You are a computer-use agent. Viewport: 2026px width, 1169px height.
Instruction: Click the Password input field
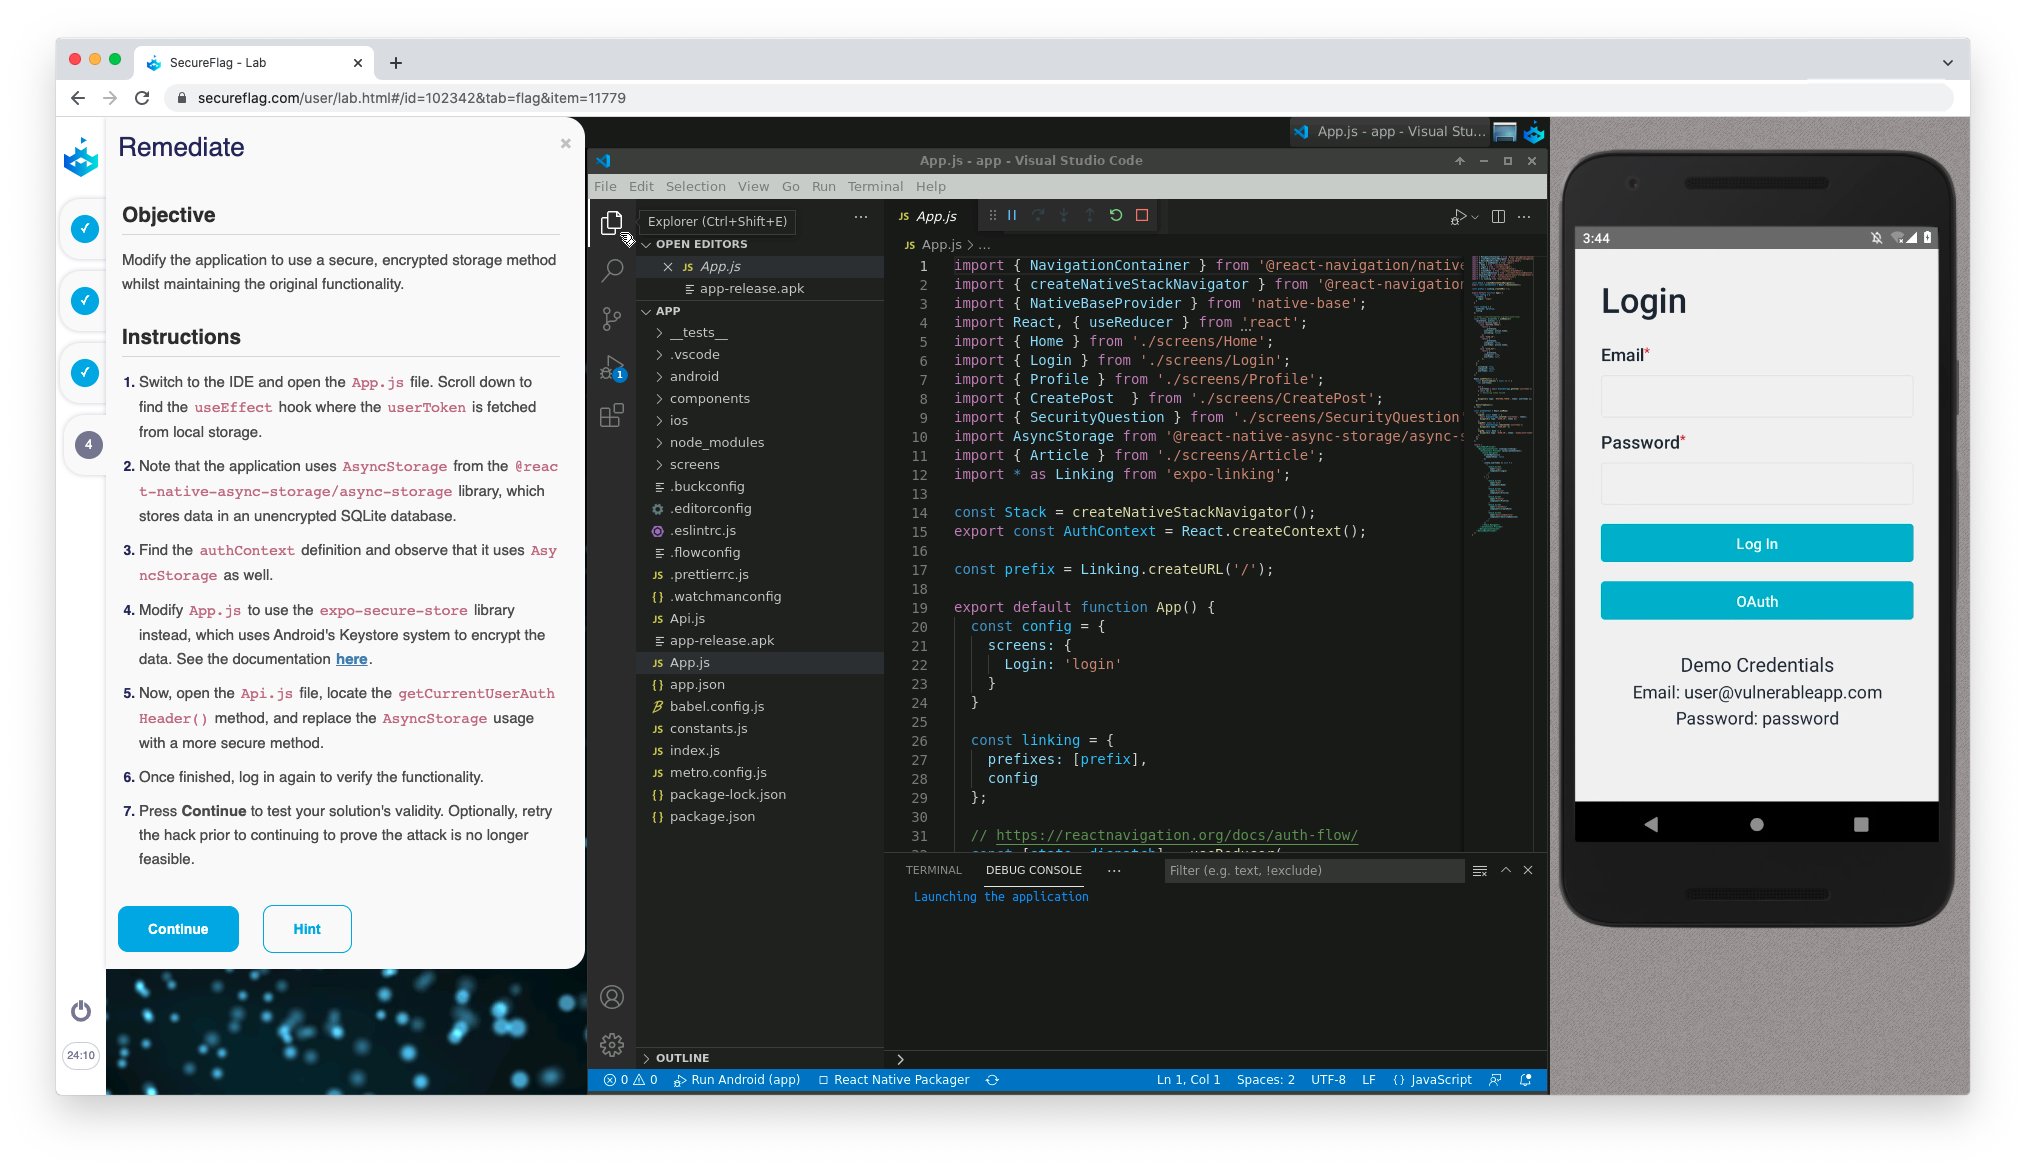click(1756, 484)
